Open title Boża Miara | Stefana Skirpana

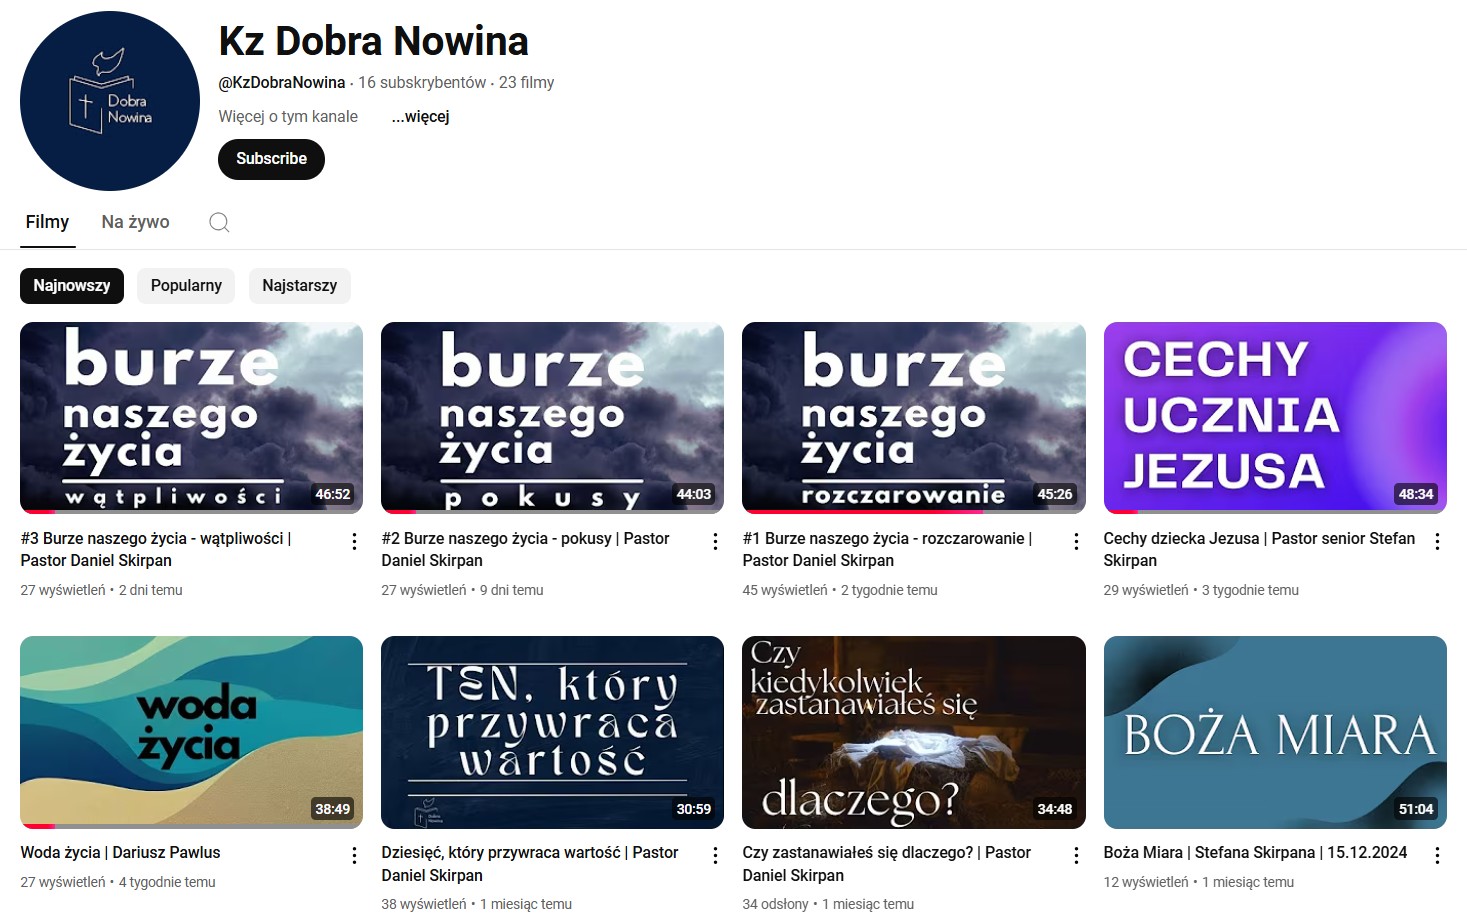1255,853
